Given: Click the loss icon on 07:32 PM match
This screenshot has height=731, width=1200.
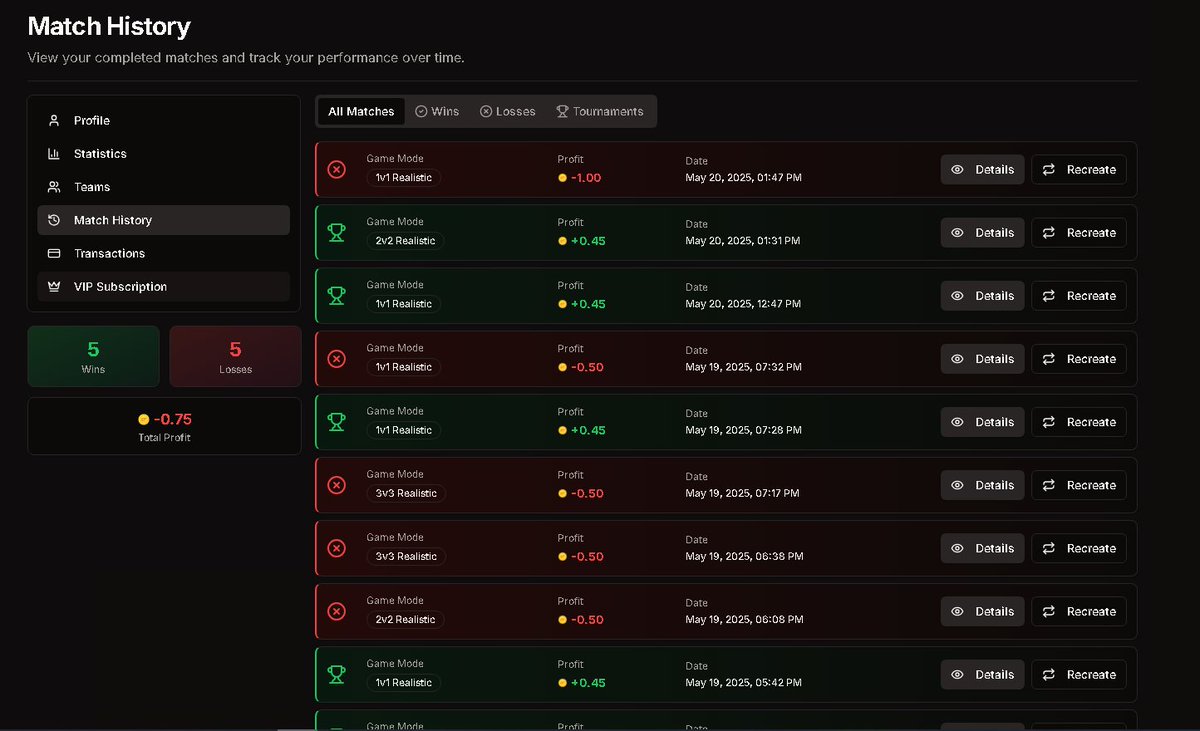Looking at the screenshot, I should [x=337, y=359].
